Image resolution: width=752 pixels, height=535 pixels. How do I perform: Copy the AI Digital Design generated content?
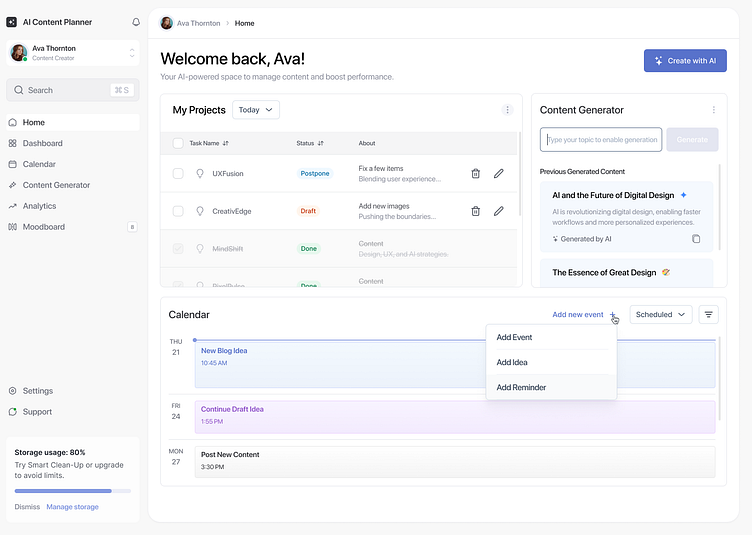pos(696,239)
